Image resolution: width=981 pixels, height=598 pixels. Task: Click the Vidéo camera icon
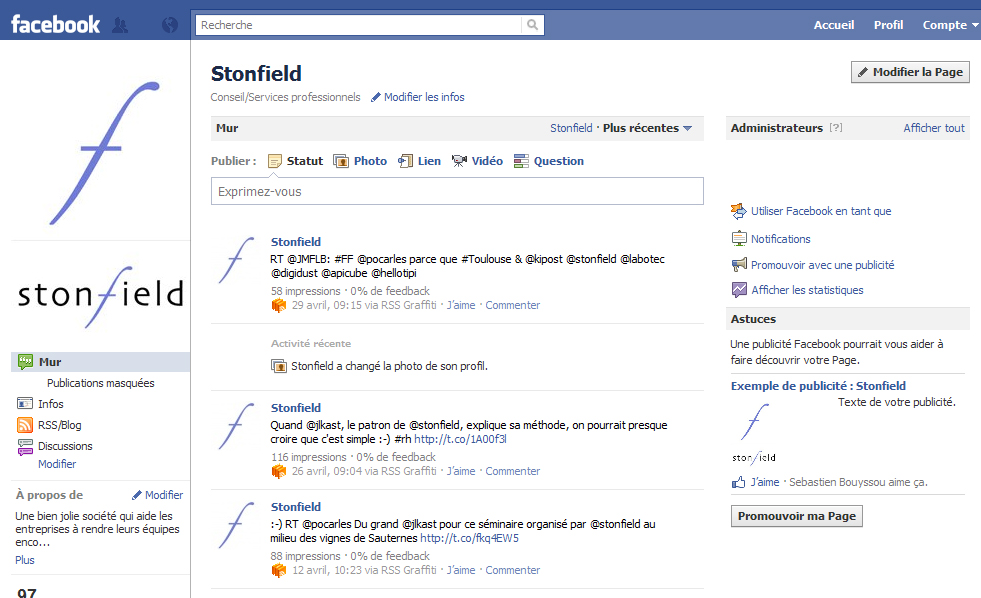(x=459, y=161)
